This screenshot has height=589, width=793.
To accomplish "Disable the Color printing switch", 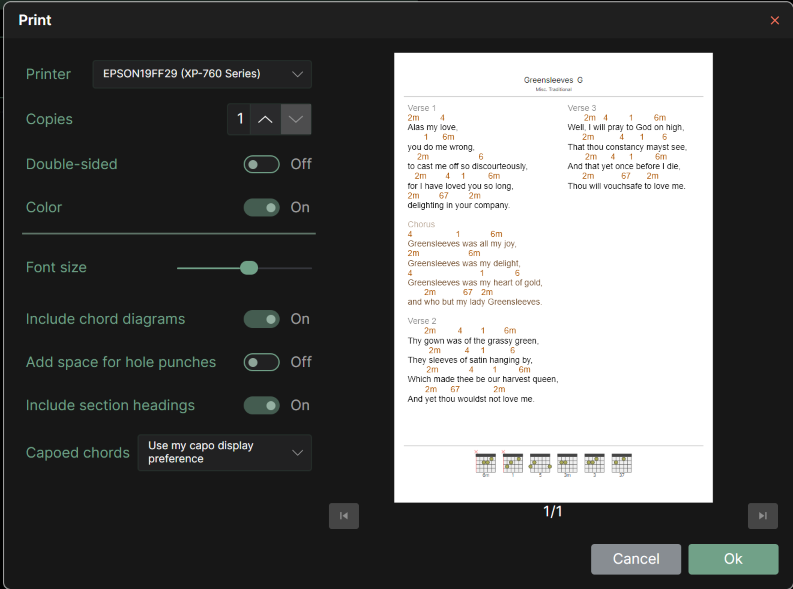I will click(261, 207).
